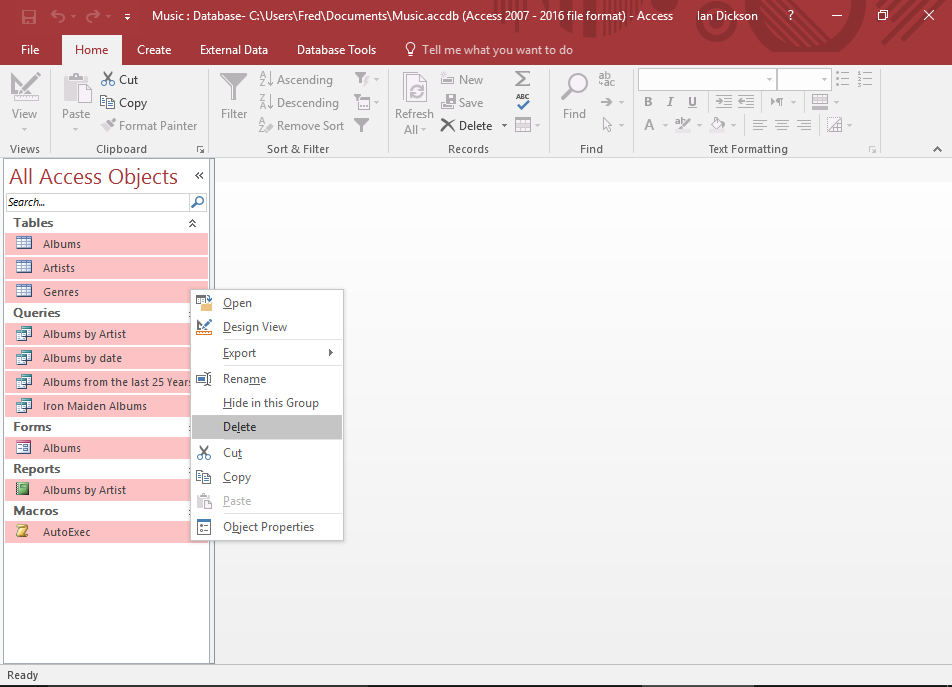Click Cut in the ribbon Clipboard group
This screenshot has width=952, height=687.
point(120,80)
